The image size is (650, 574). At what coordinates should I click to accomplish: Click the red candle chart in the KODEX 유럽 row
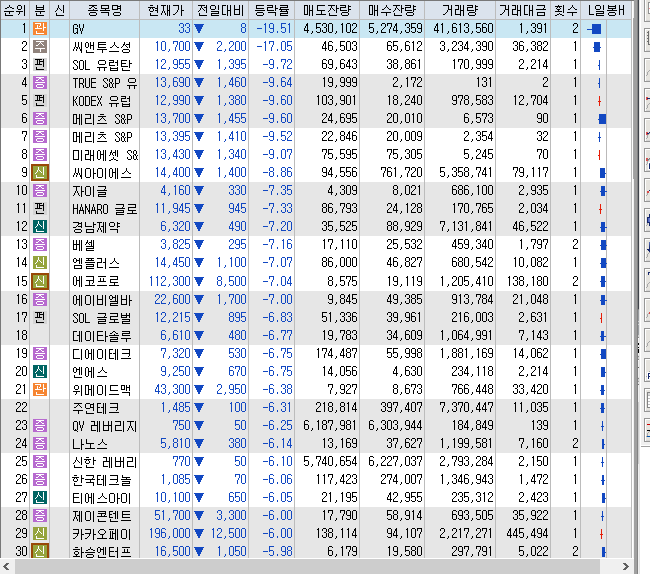click(x=599, y=101)
